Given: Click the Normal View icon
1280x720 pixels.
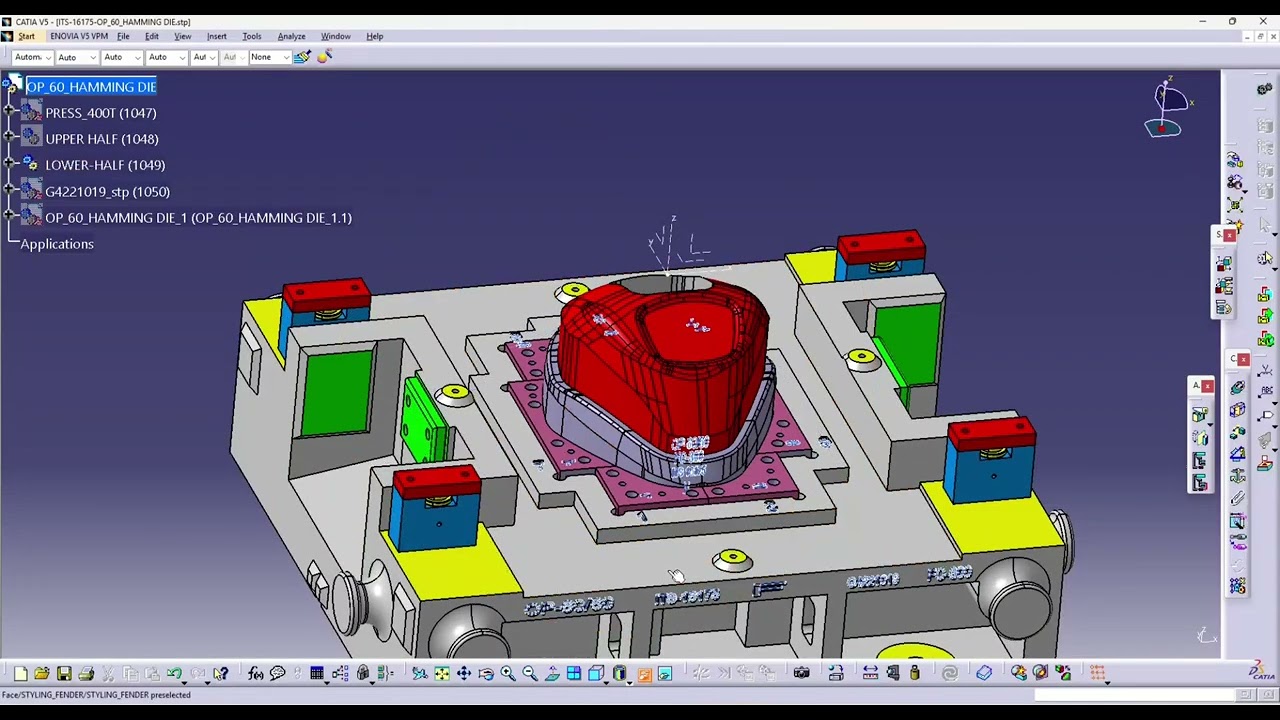Looking at the screenshot, I should click(x=552, y=674).
